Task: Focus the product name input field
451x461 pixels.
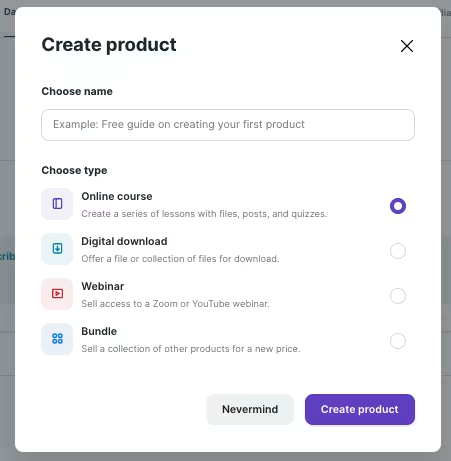Action: point(228,125)
